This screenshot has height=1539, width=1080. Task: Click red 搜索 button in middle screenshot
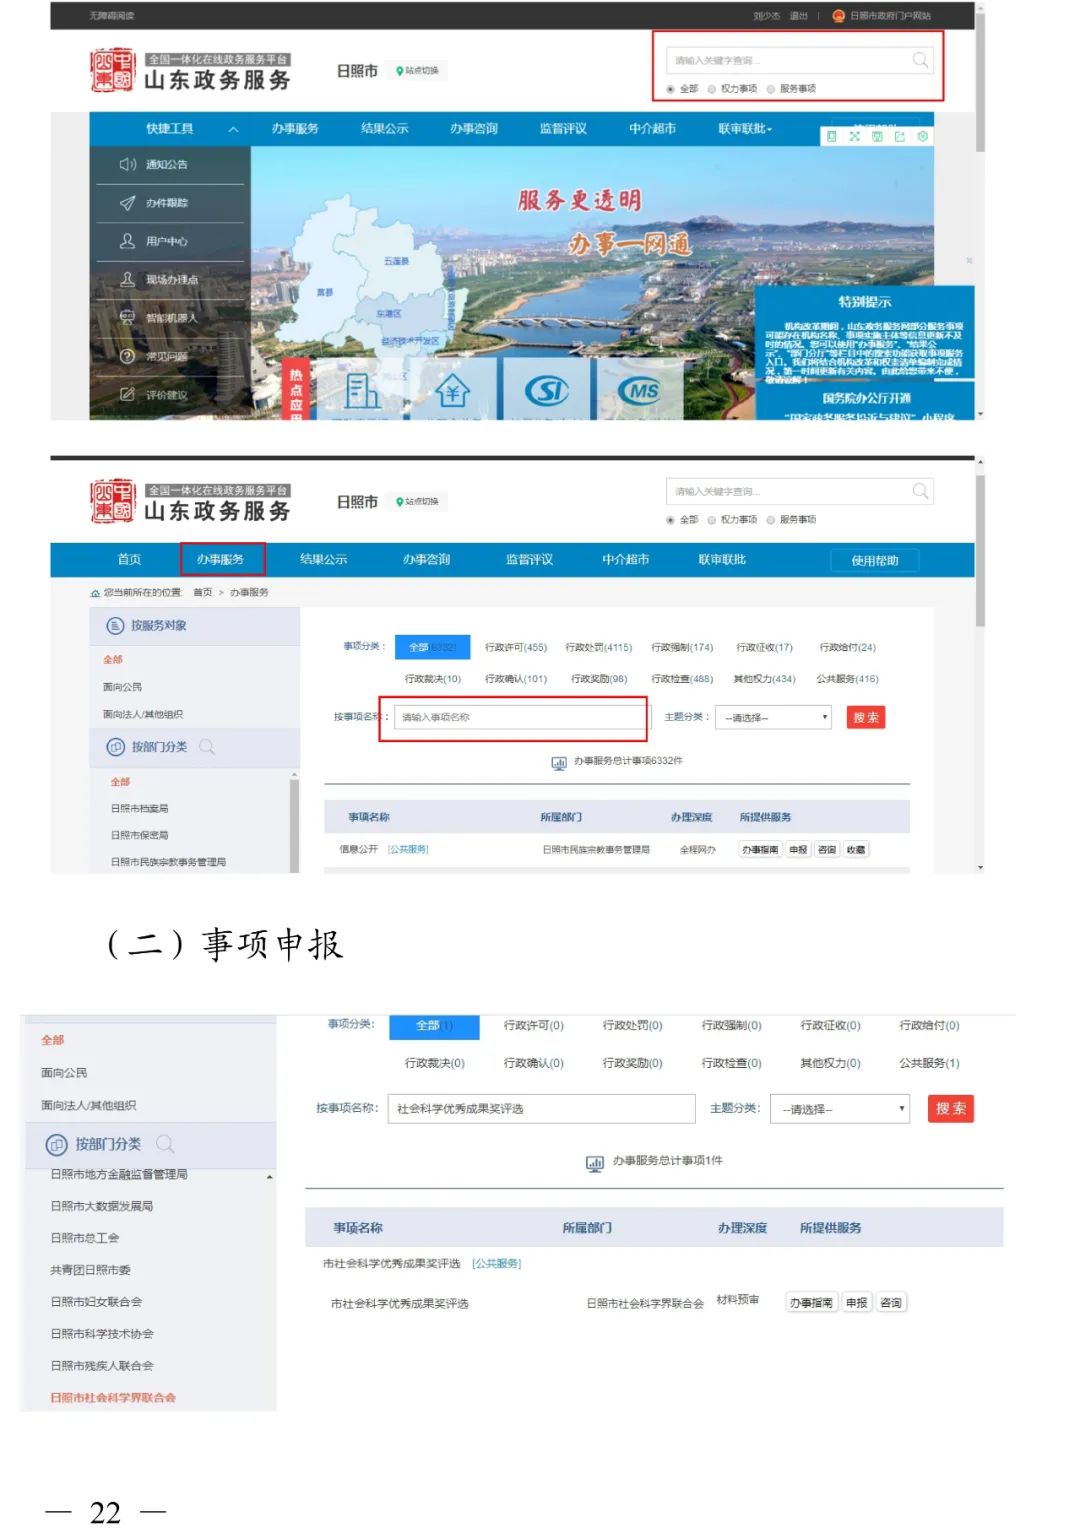(x=866, y=718)
